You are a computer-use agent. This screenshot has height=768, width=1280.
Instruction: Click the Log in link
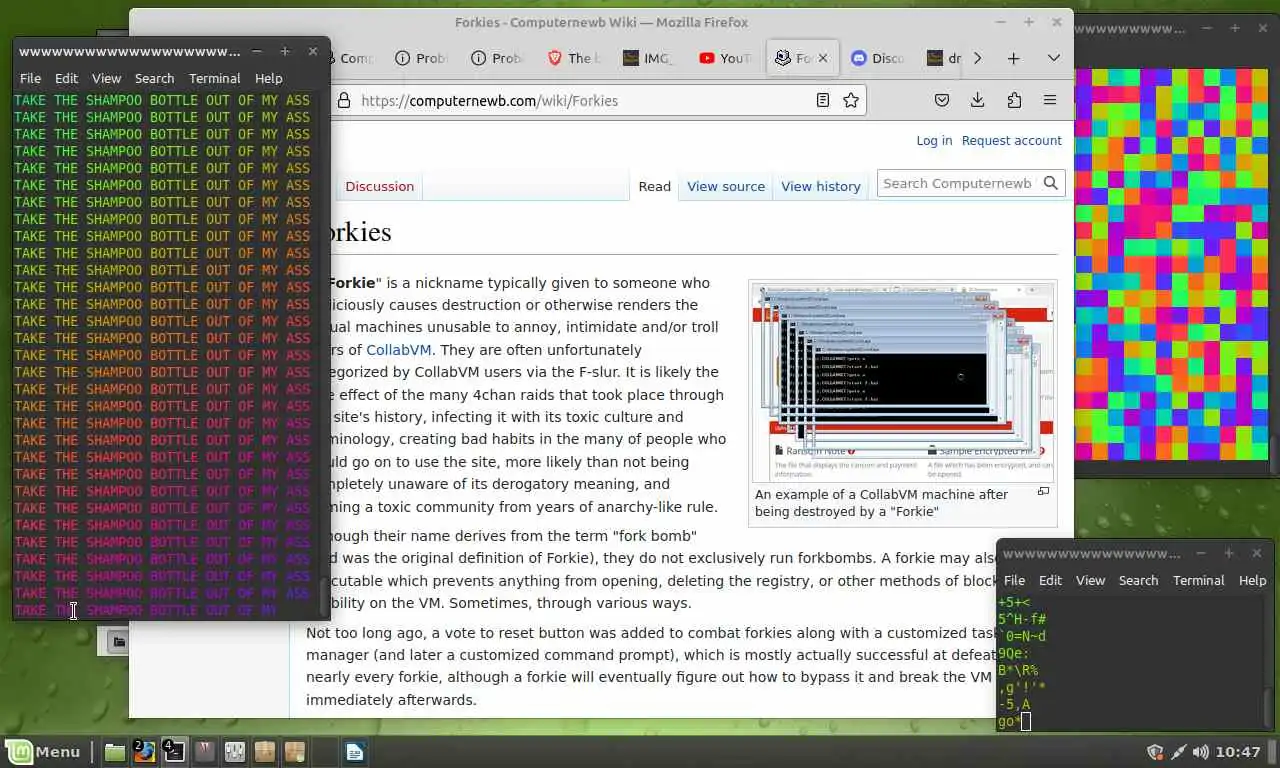(x=934, y=140)
